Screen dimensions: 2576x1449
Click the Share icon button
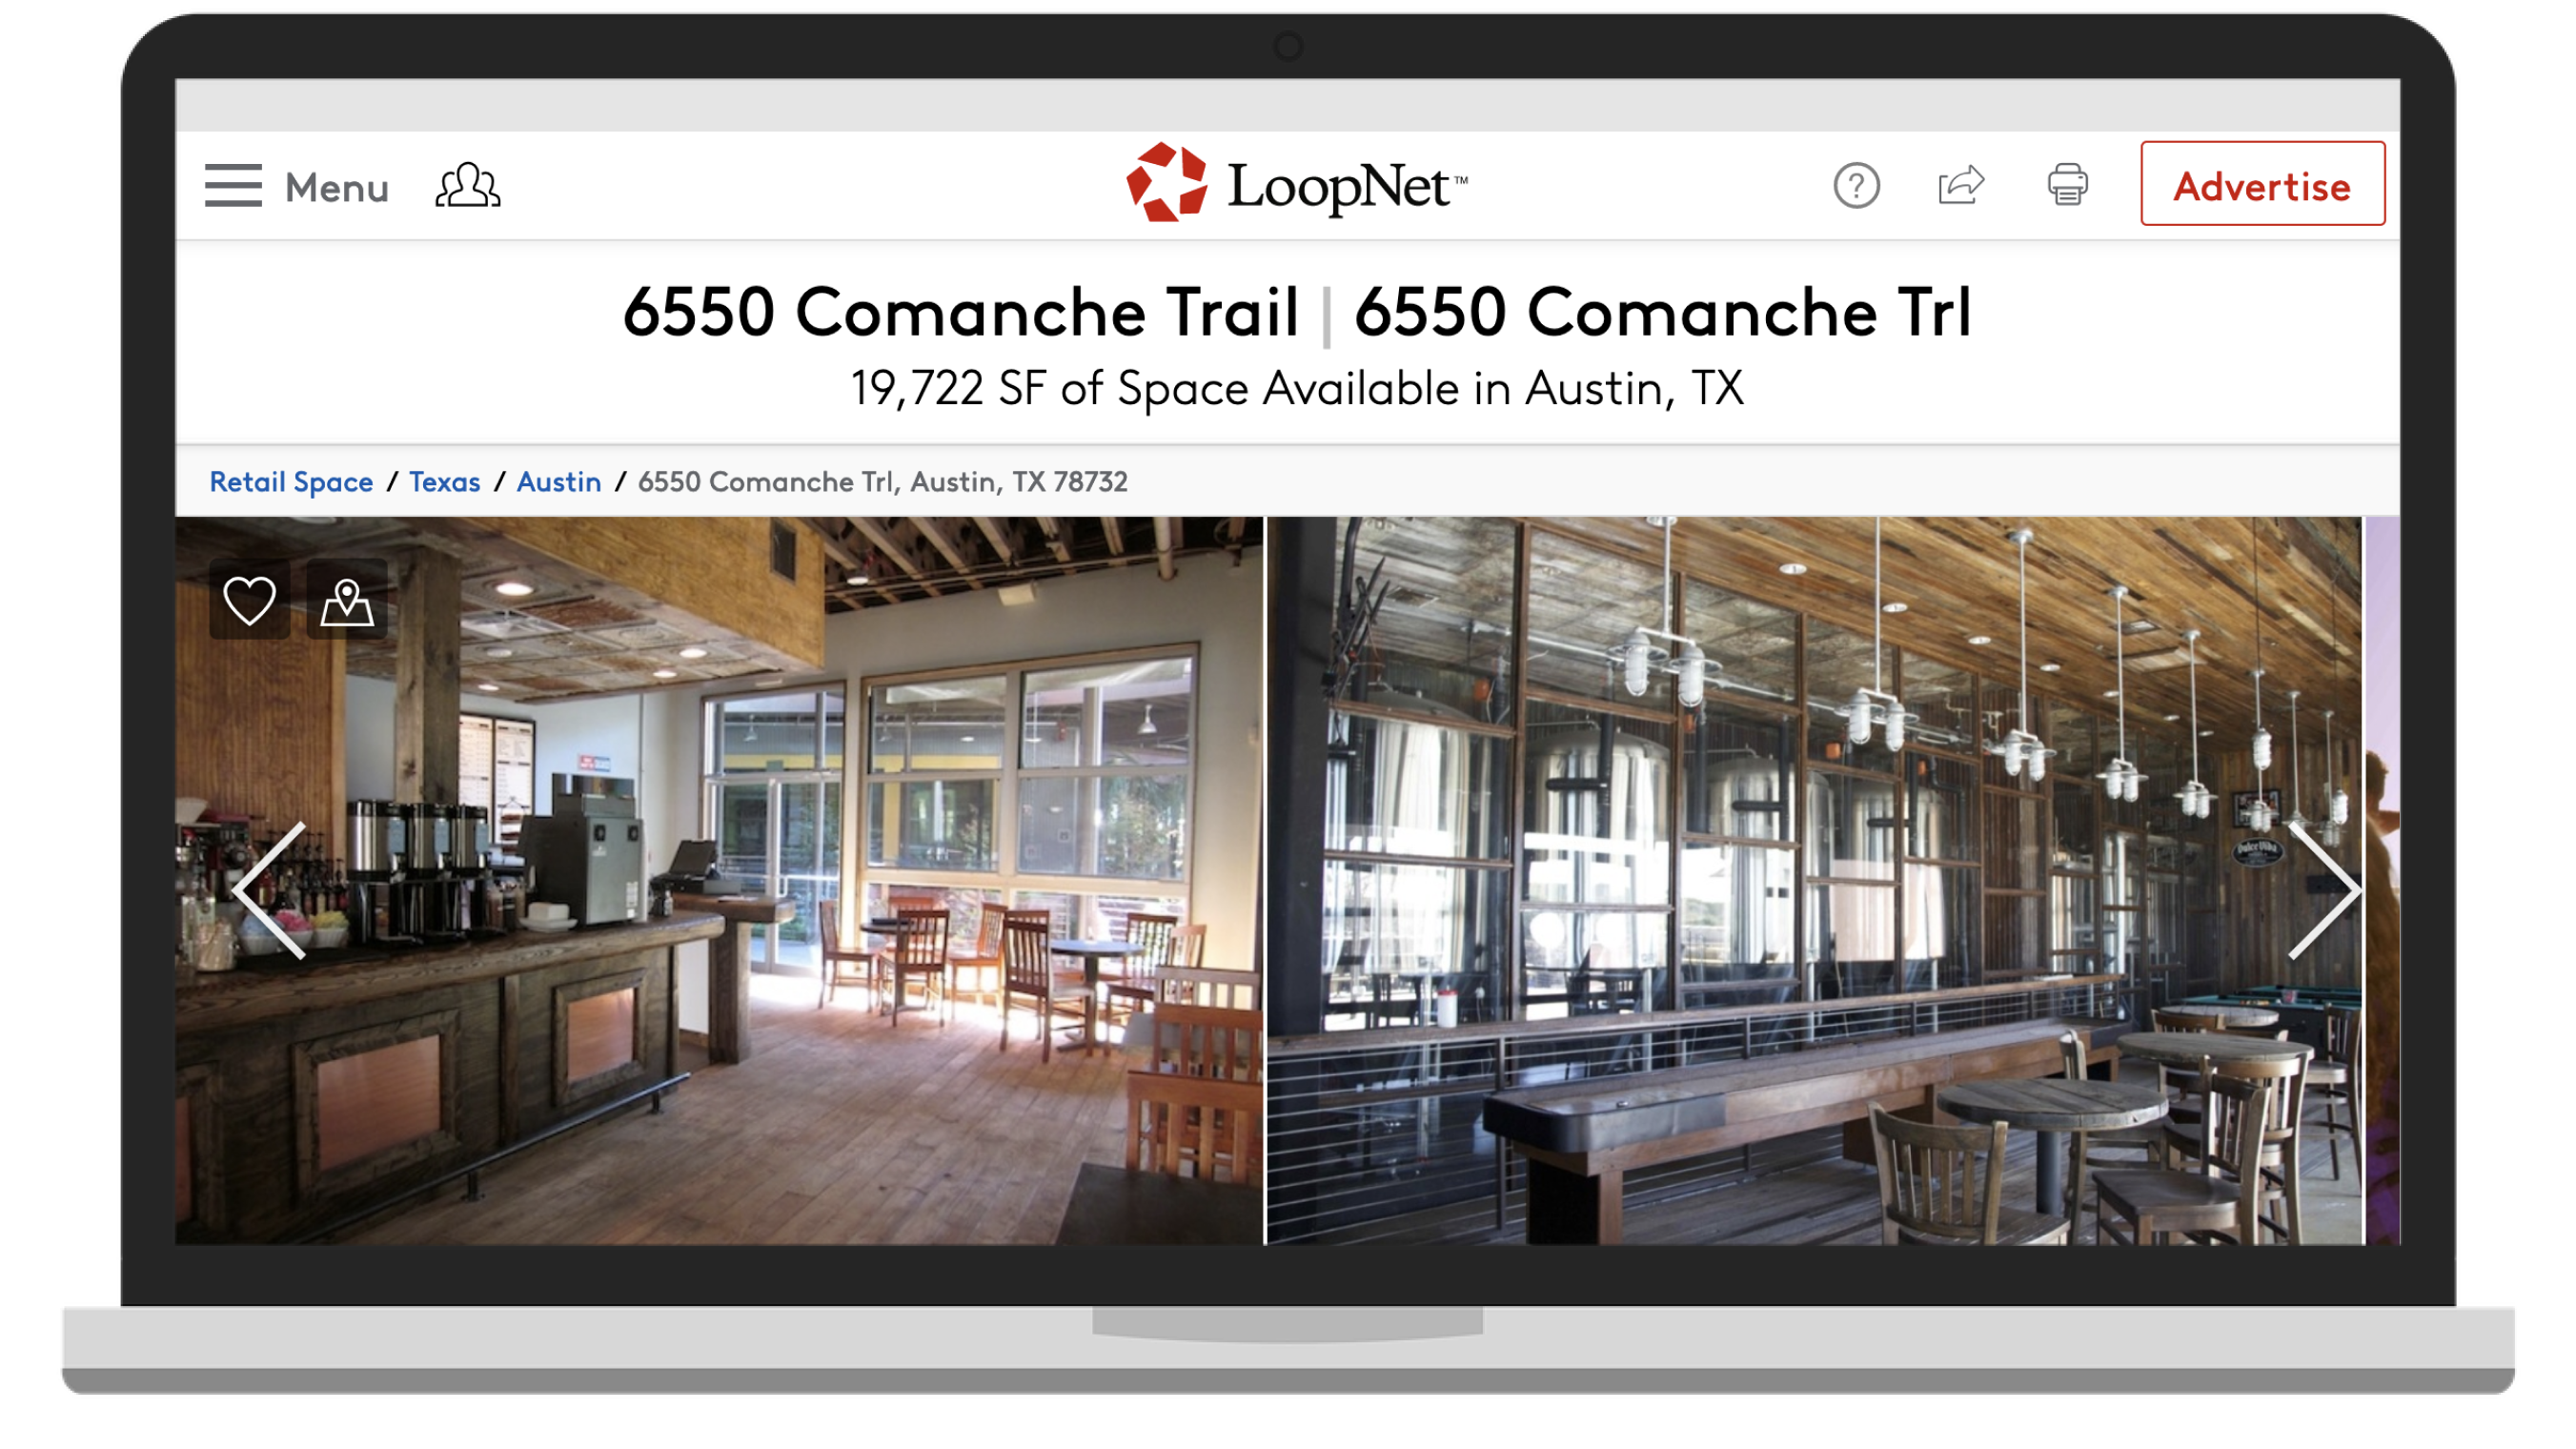click(x=1962, y=184)
